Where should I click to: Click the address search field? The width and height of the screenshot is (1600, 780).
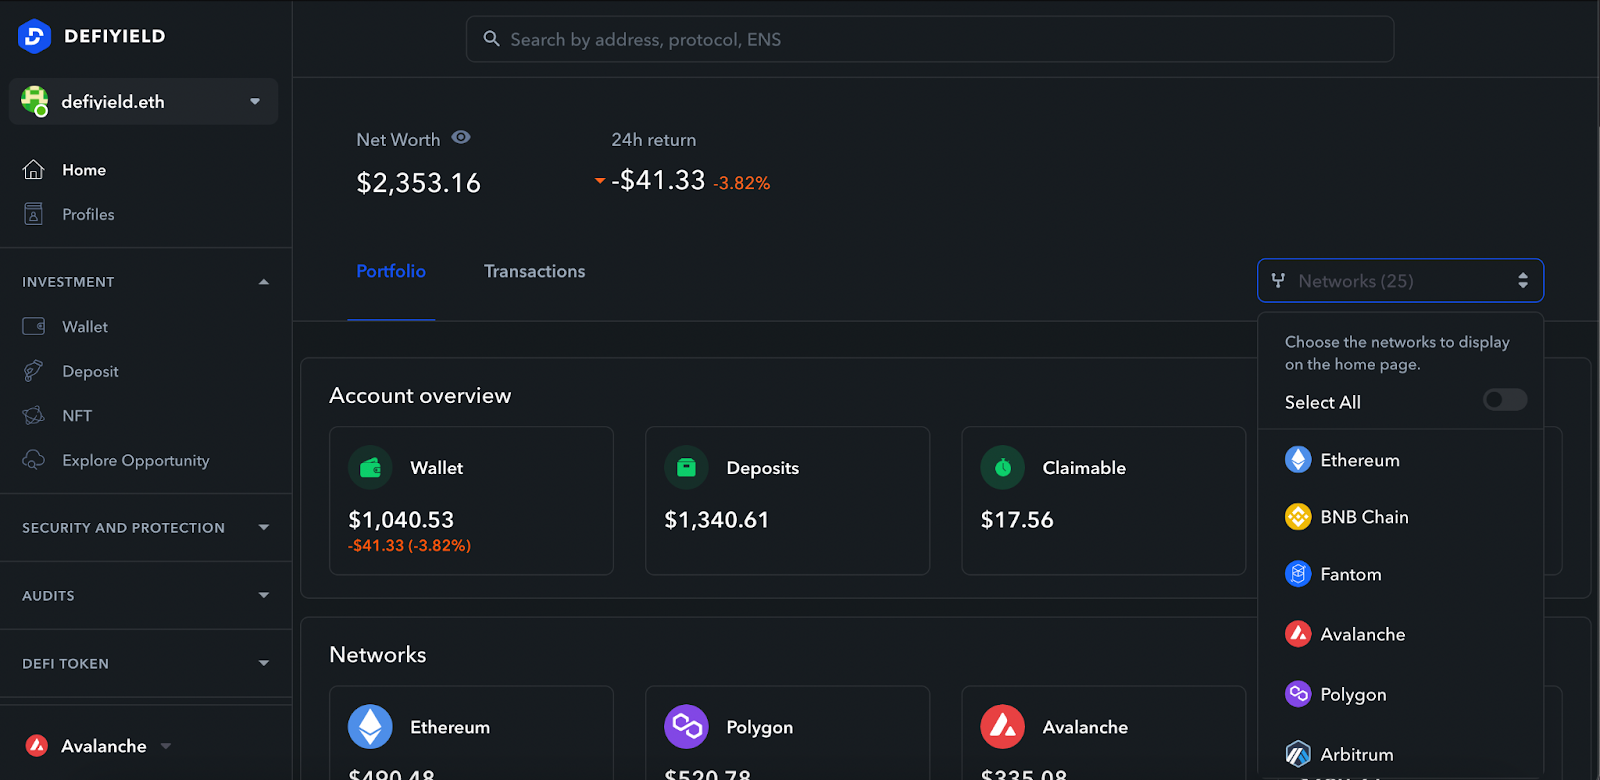pos(930,40)
